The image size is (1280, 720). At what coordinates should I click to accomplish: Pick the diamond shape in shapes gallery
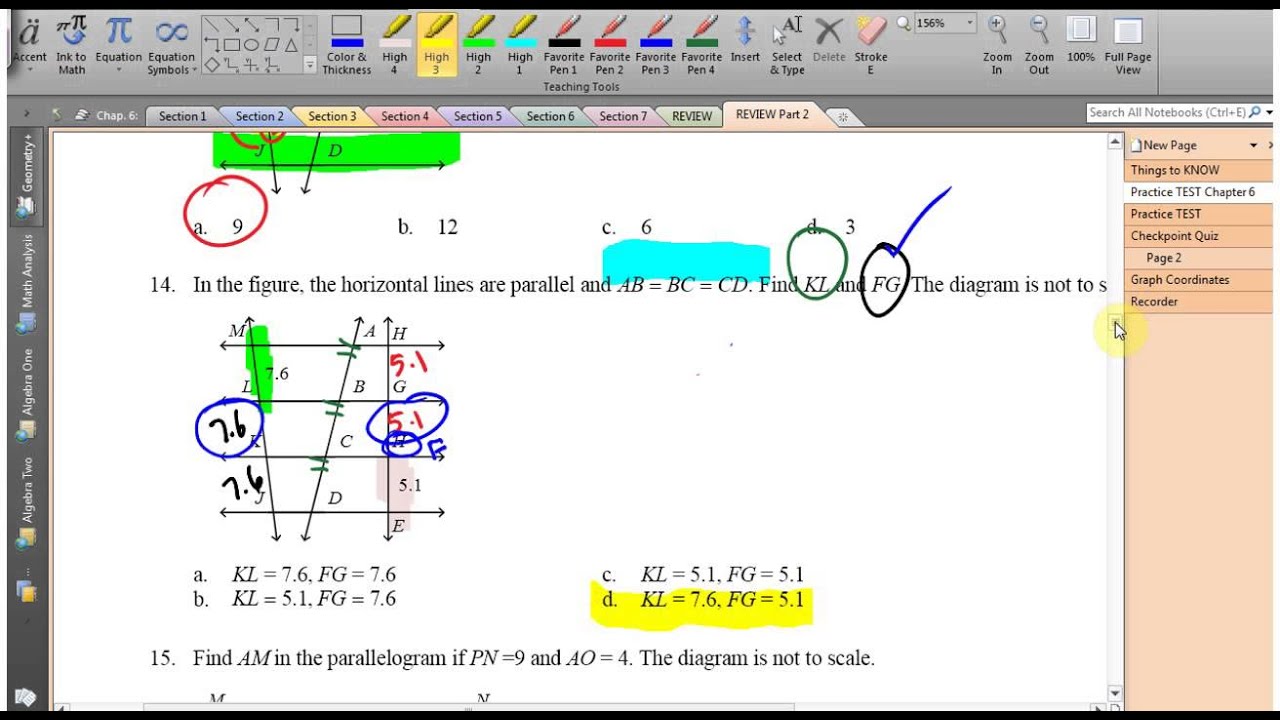pos(212,65)
